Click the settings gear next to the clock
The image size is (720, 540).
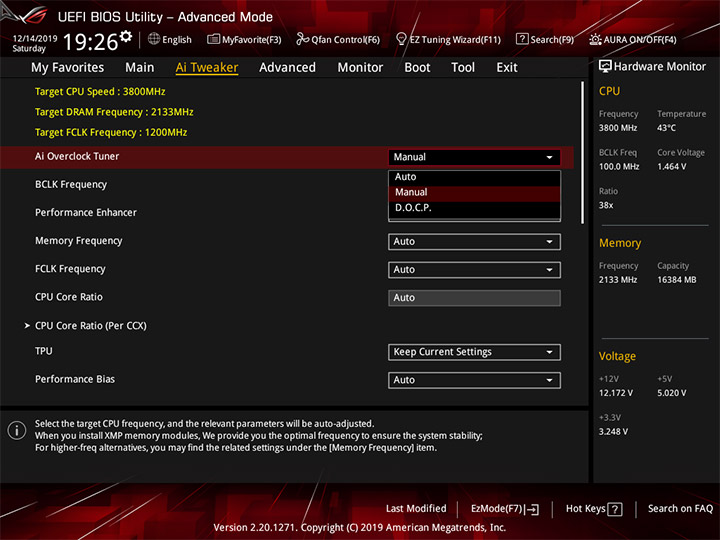[x=126, y=36]
